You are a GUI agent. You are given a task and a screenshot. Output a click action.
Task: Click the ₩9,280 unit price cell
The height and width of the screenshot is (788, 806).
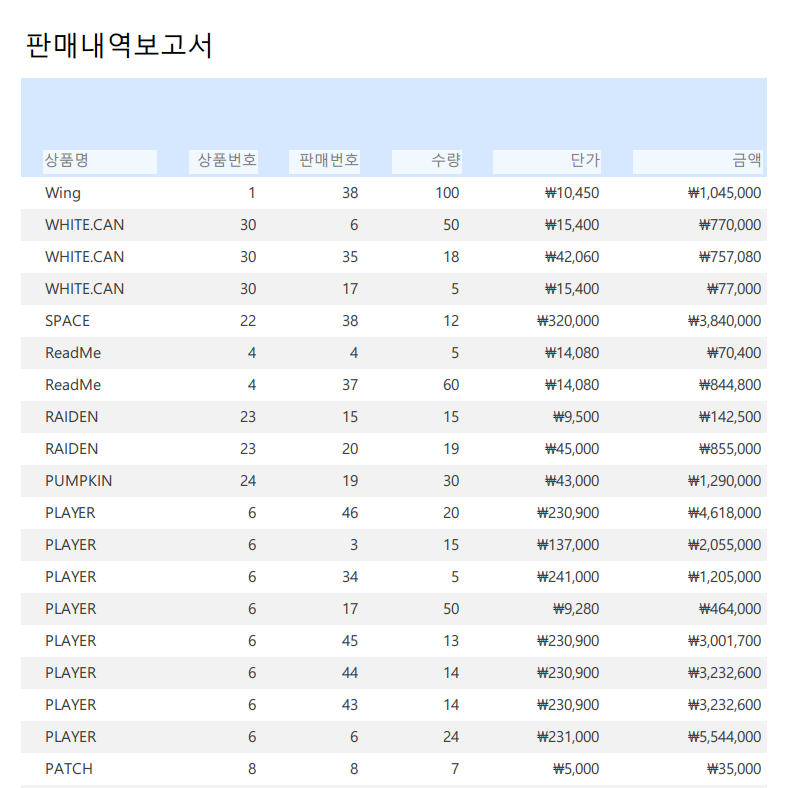pos(576,609)
